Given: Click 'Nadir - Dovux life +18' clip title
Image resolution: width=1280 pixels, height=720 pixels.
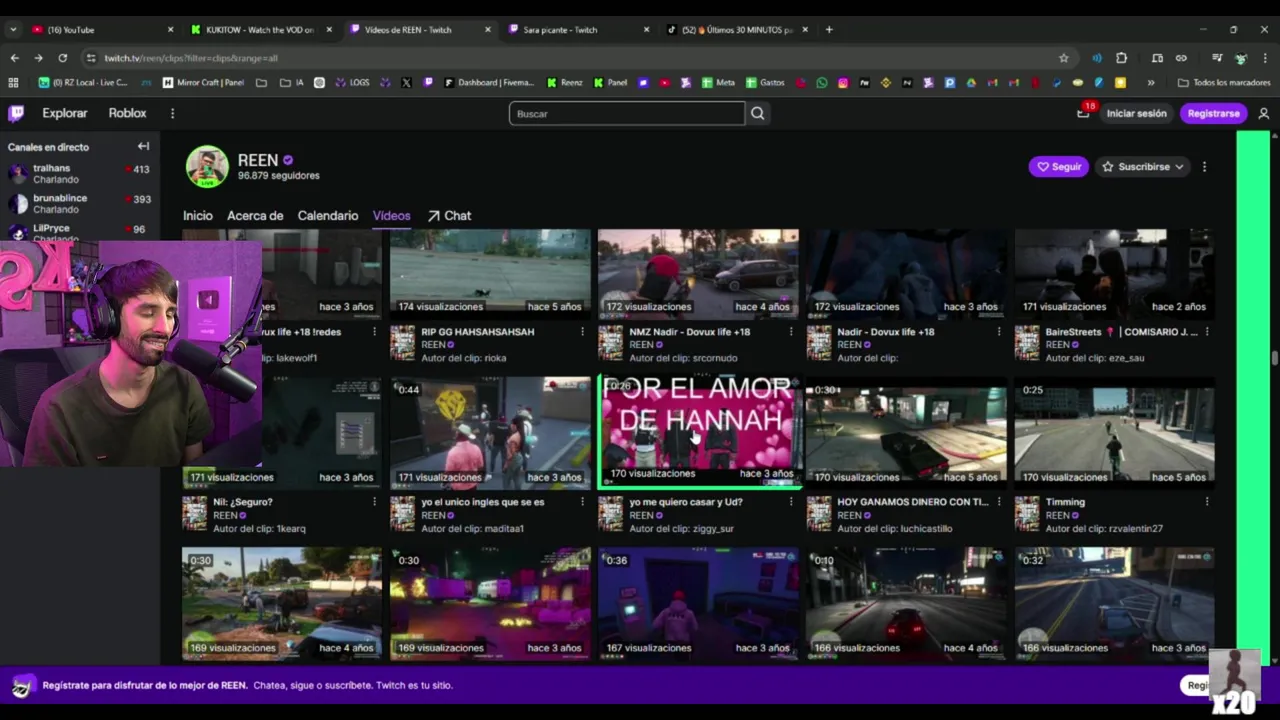Looking at the screenshot, I should point(886,332).
